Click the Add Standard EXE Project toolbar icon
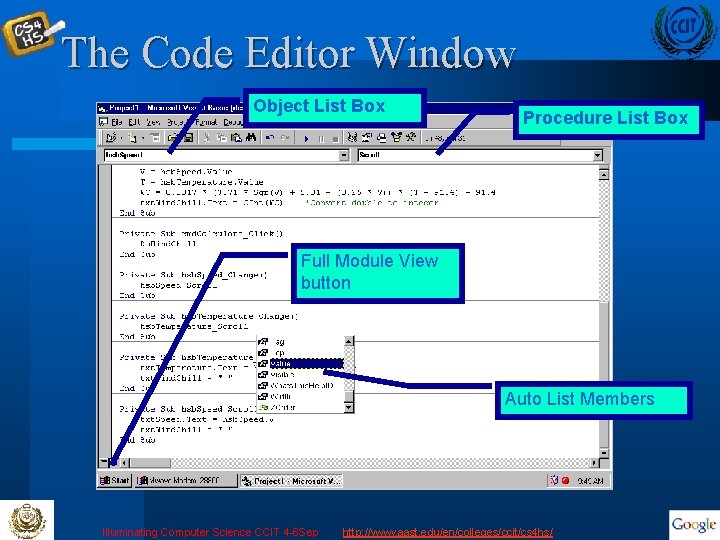 [111, 137]
